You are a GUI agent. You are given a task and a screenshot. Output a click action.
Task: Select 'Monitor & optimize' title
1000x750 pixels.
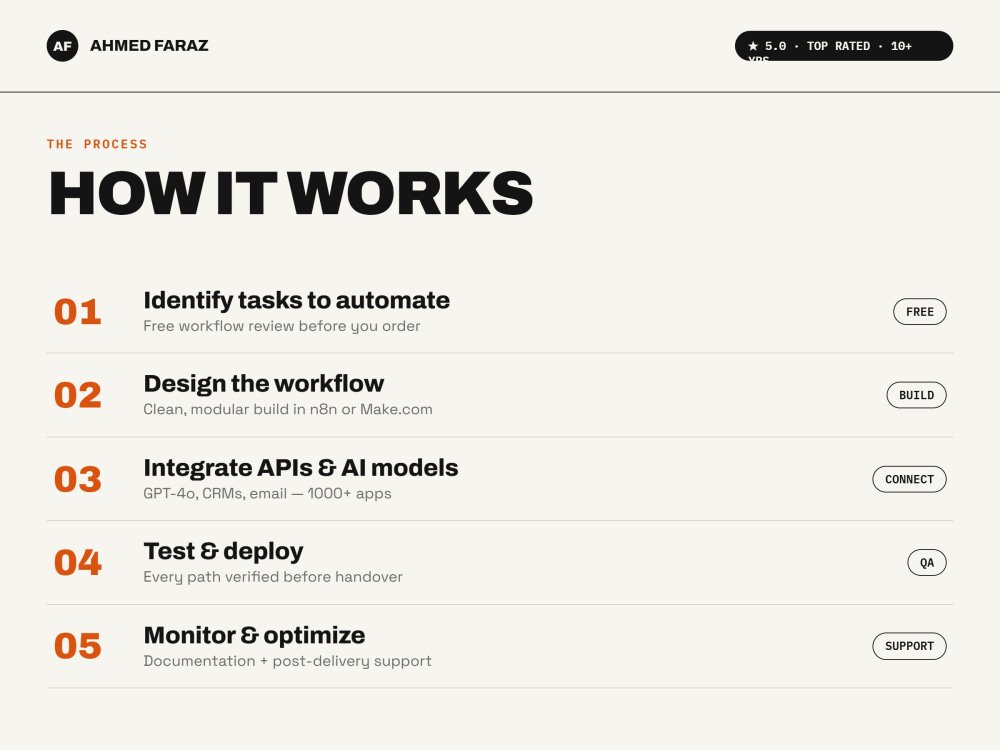(254, 636)
